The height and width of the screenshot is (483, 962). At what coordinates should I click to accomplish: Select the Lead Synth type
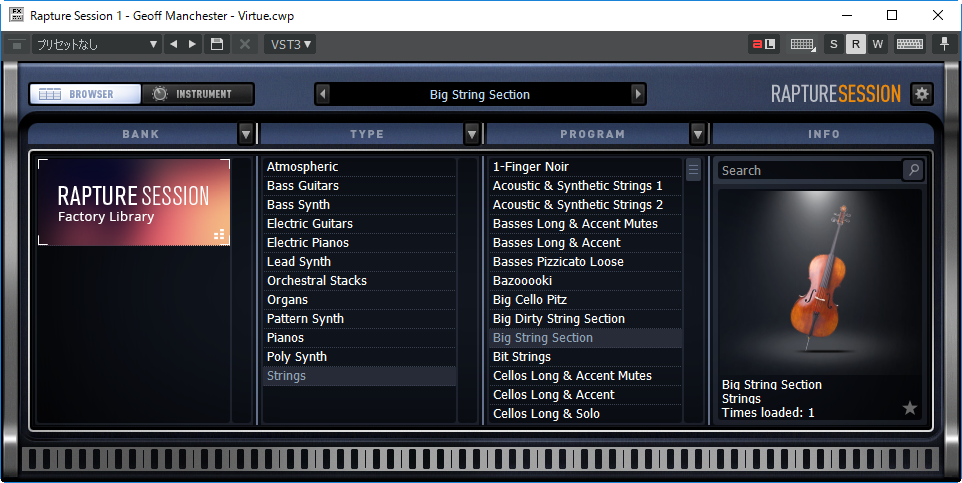click(360, 261)
